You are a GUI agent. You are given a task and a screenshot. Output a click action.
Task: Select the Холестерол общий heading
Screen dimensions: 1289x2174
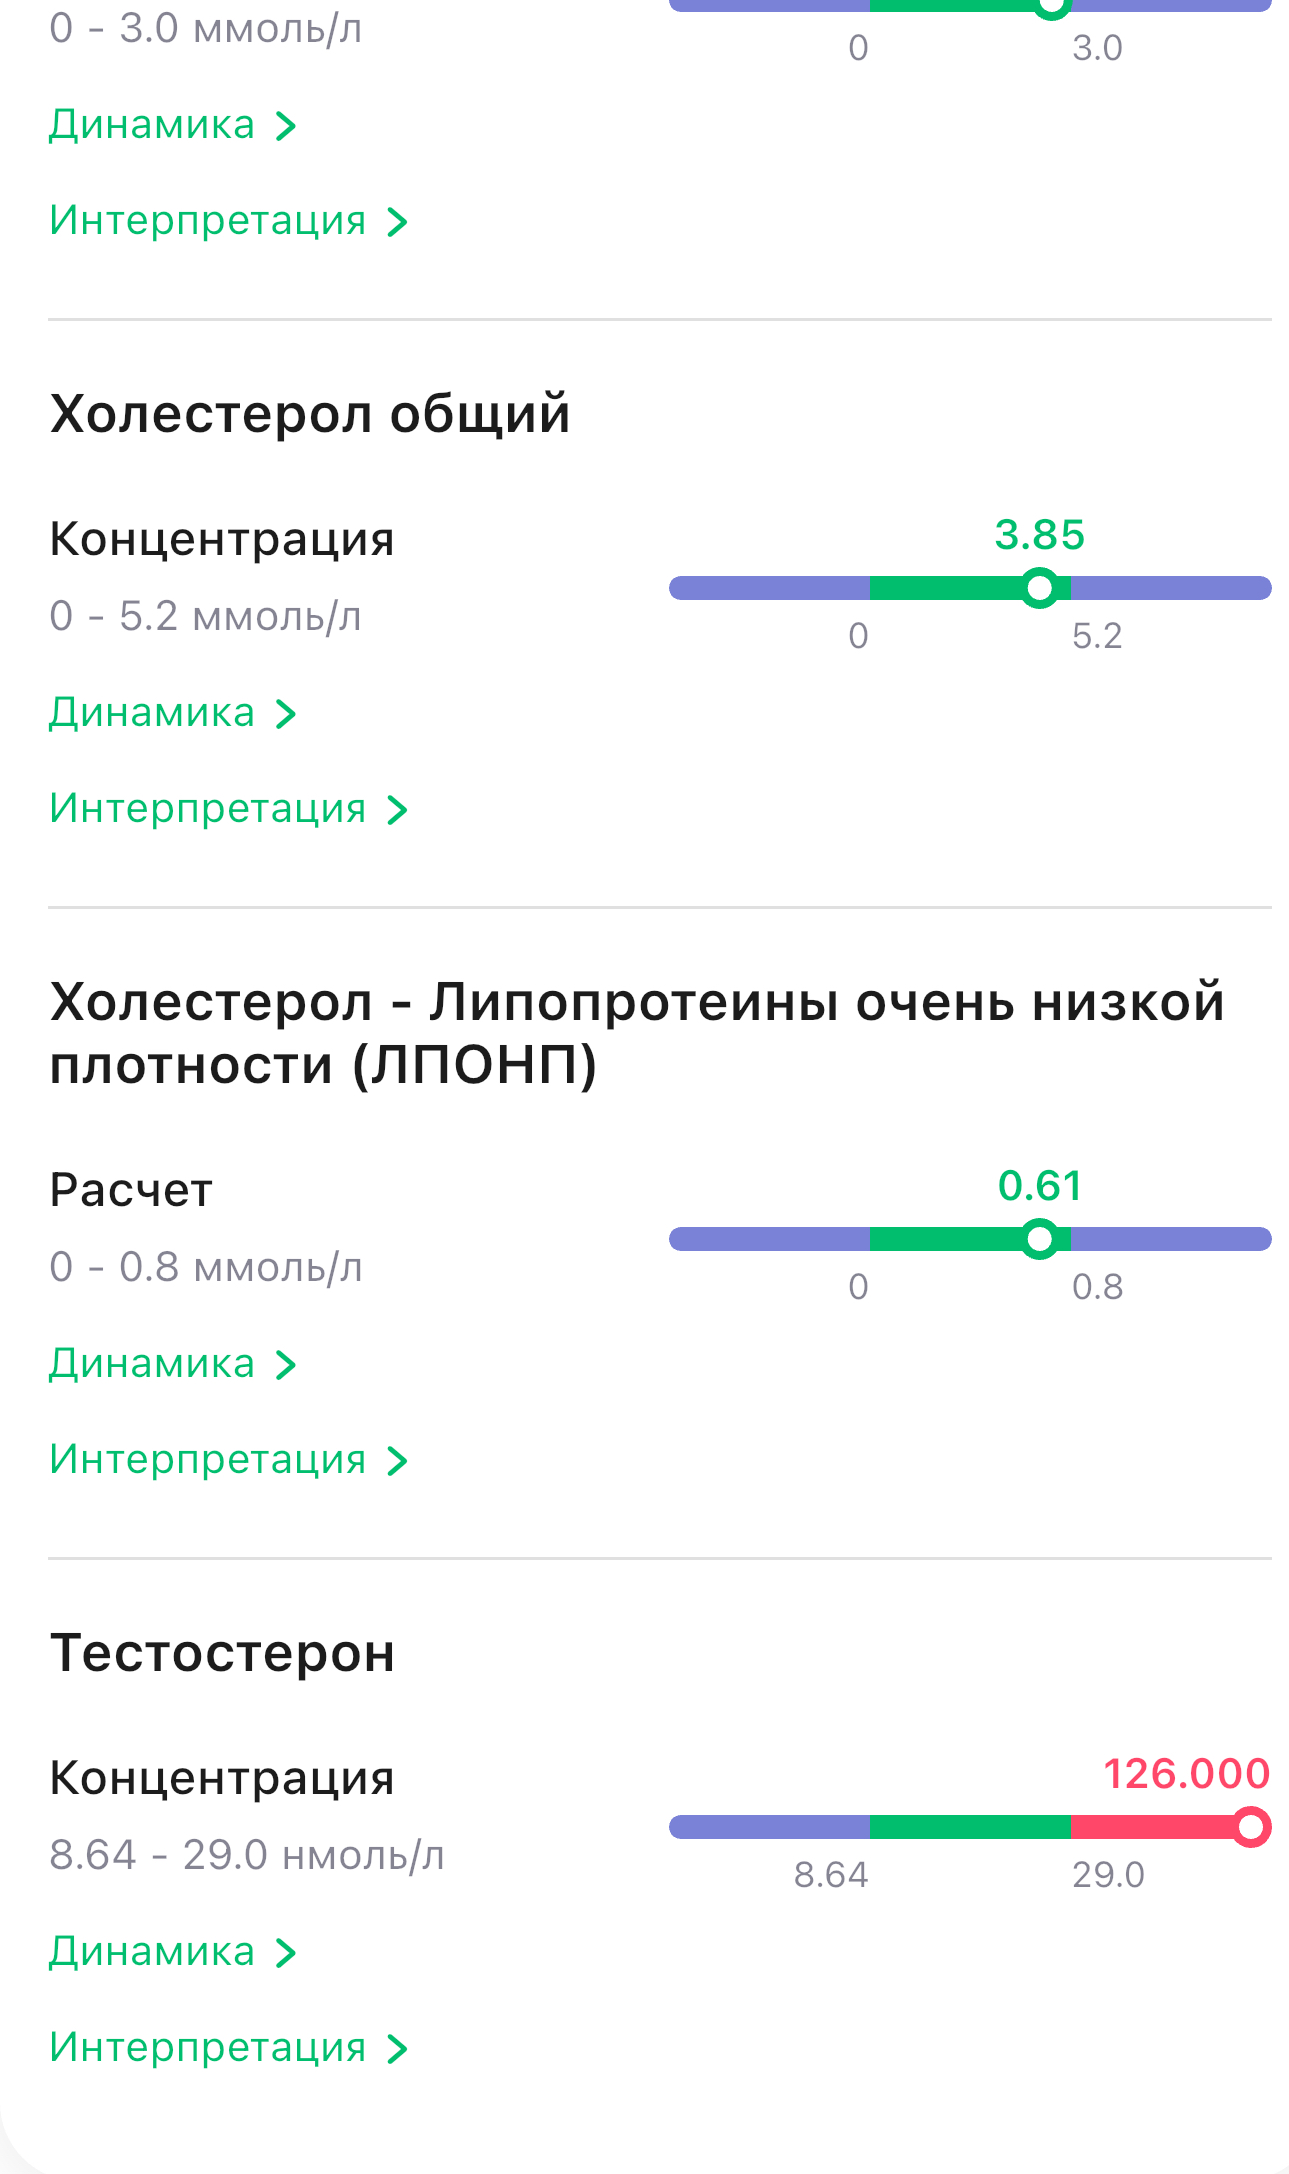tap(310, 414)
